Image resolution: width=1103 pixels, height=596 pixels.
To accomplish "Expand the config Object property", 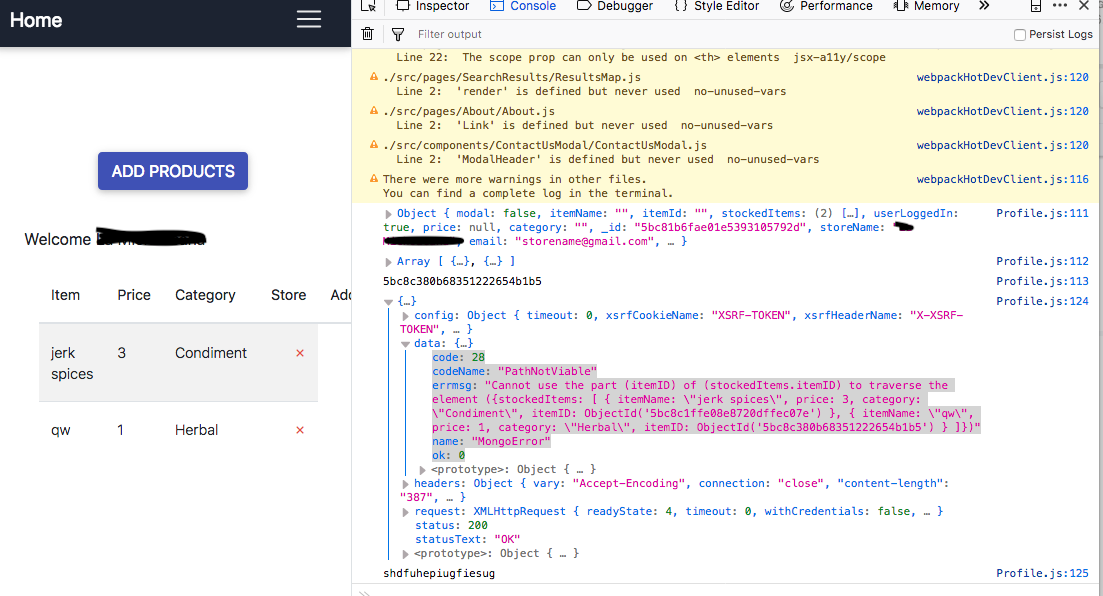I will pyautogui.click(x=405, y=316).
